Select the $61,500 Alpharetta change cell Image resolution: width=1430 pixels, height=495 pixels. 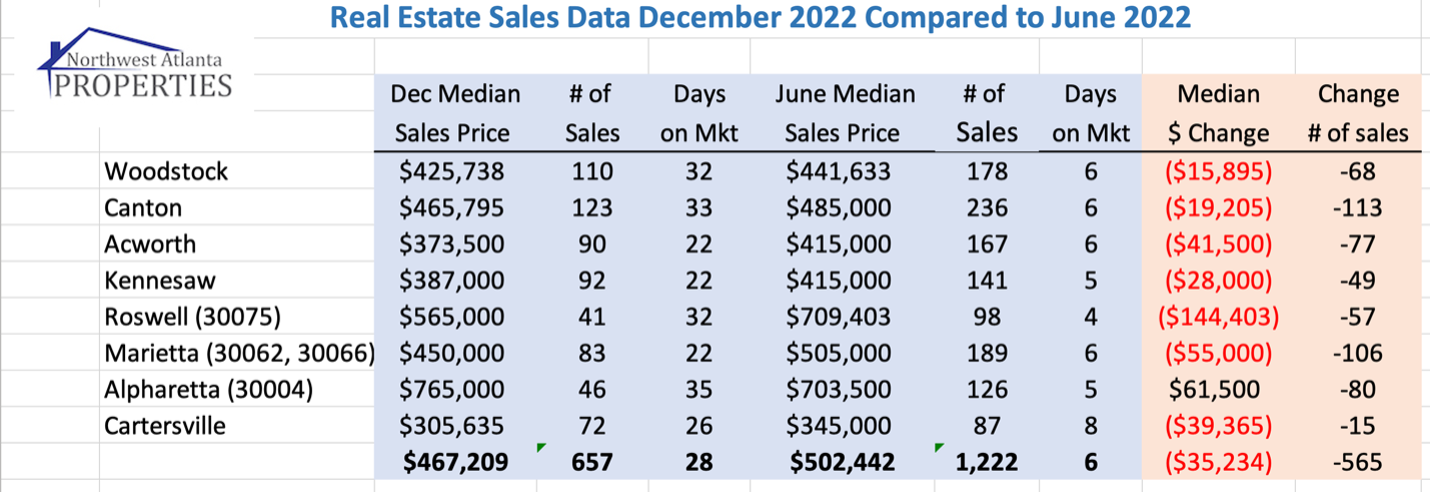click(1218, 389)
